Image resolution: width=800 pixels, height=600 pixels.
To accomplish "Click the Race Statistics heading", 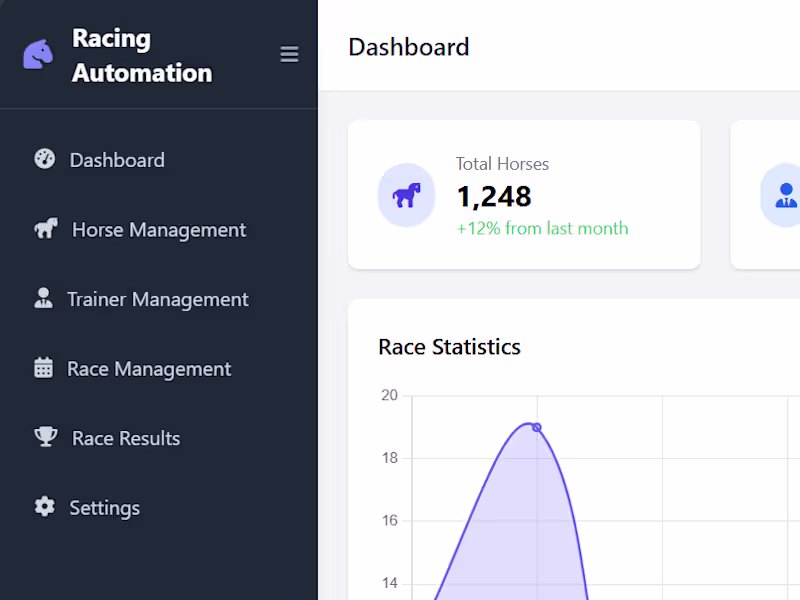I will point(449,347).
